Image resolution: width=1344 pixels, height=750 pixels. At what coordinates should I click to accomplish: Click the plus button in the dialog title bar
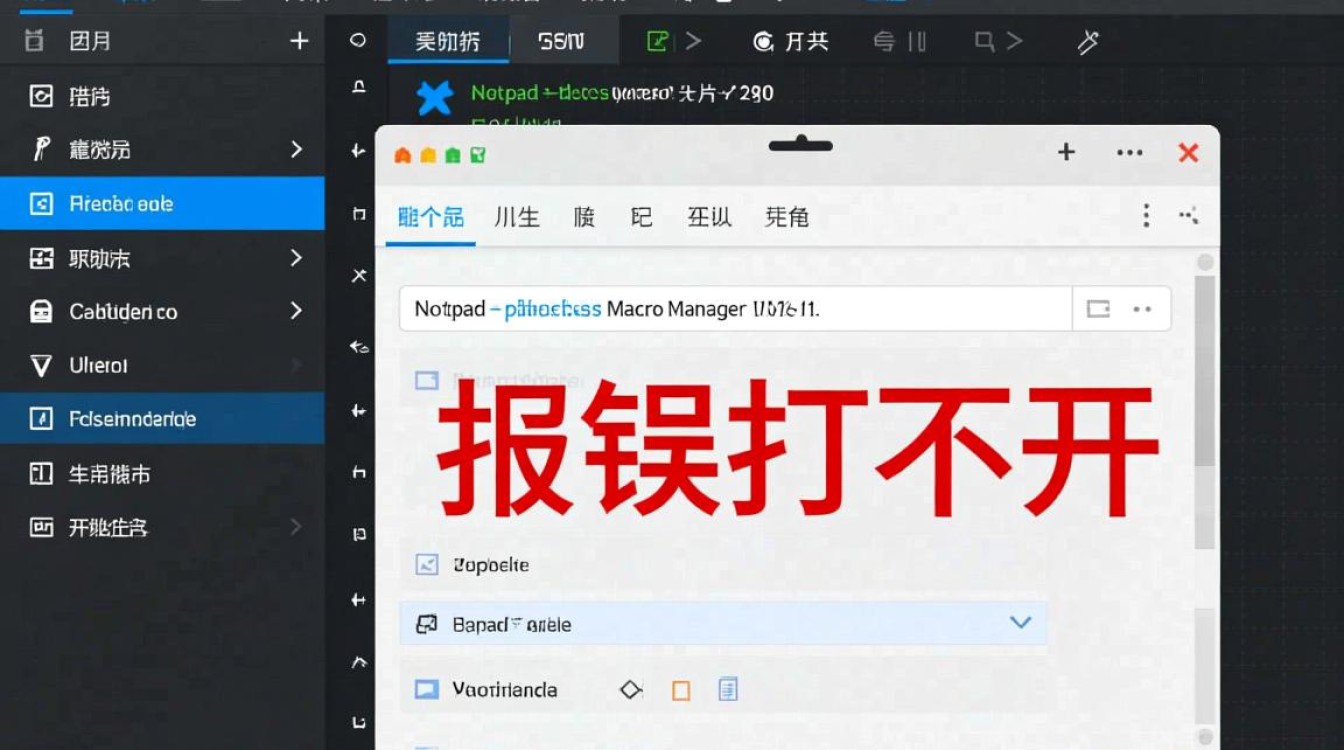coord(1066,152)
